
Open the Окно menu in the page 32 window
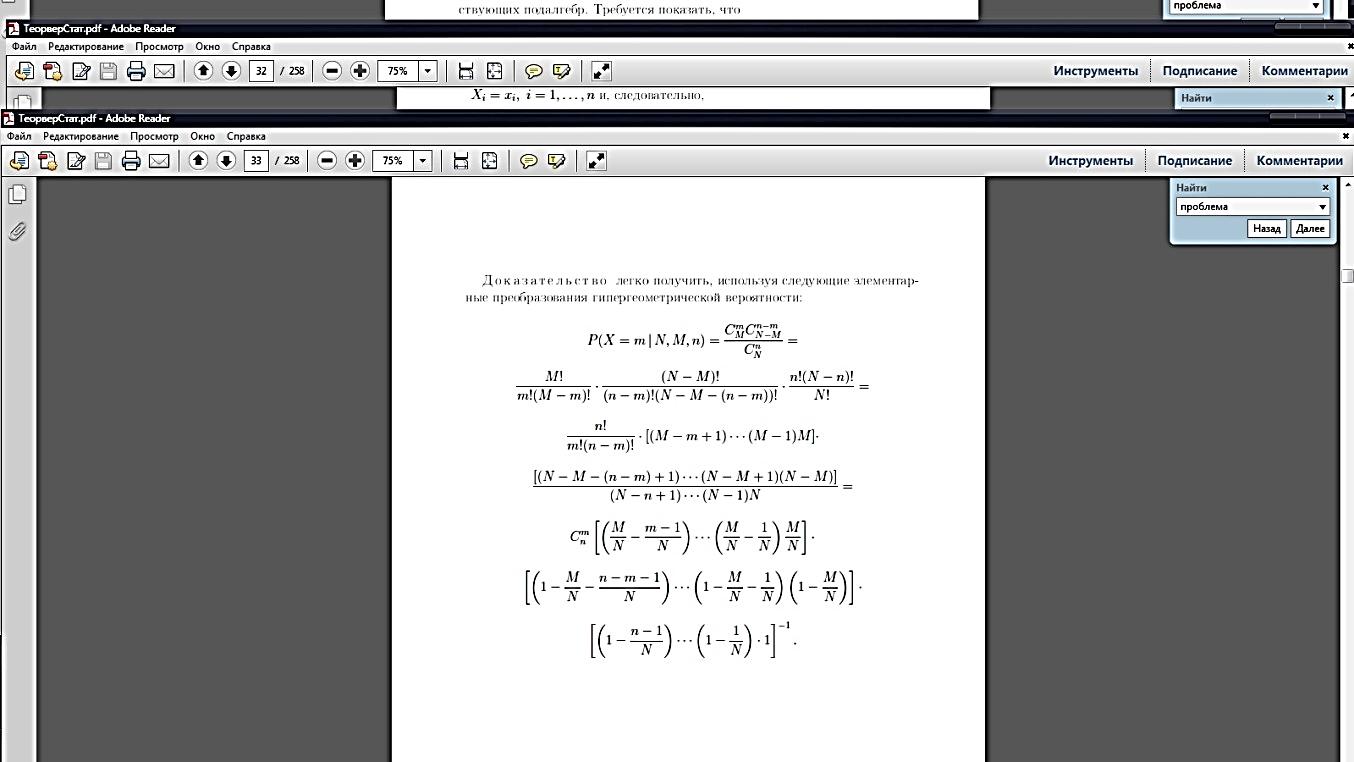pos(208,47)
